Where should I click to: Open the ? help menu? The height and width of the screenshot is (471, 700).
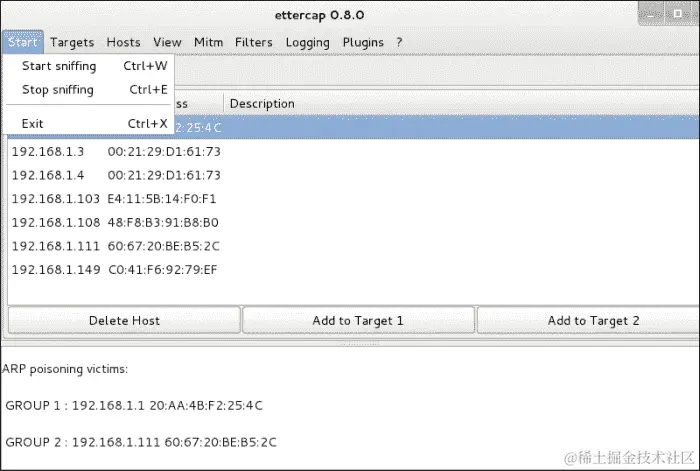coord(399,42)
